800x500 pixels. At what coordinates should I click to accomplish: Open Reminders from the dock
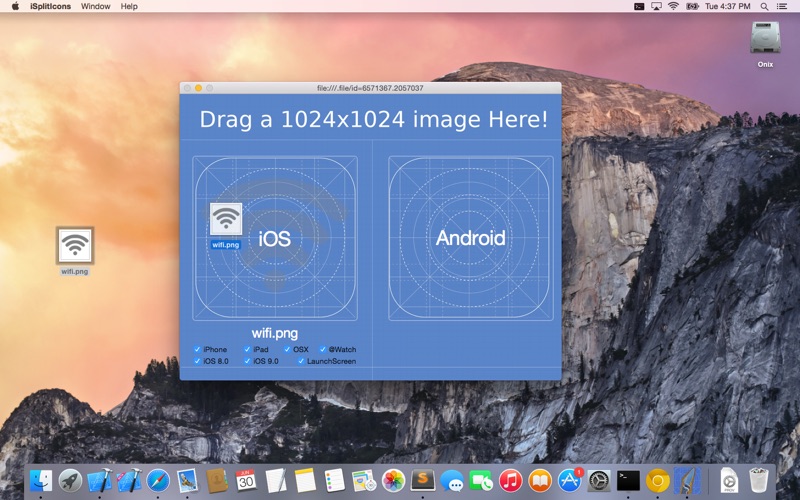(x=334, y=481)
